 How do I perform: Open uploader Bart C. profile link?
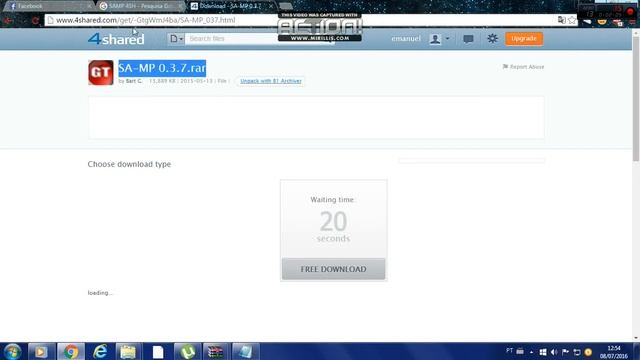134,81
